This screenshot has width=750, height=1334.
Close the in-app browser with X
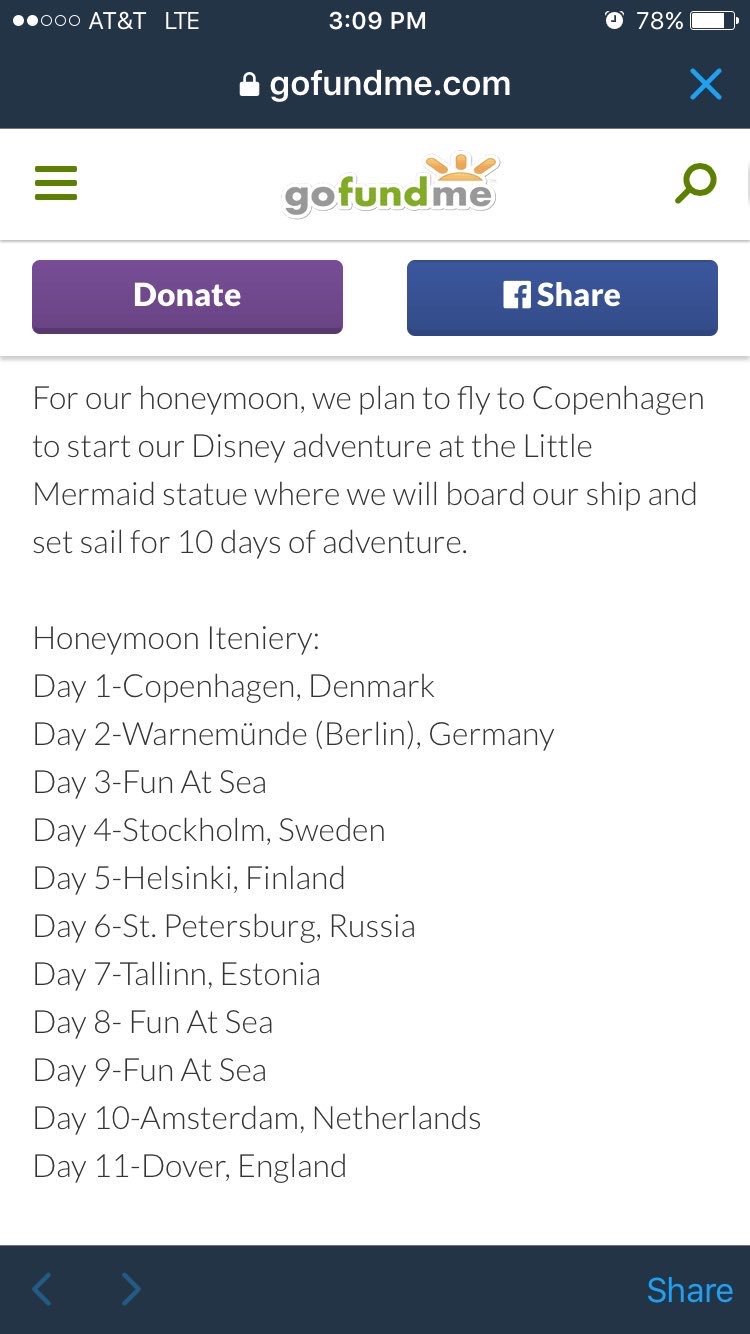[x=706, y=85]
